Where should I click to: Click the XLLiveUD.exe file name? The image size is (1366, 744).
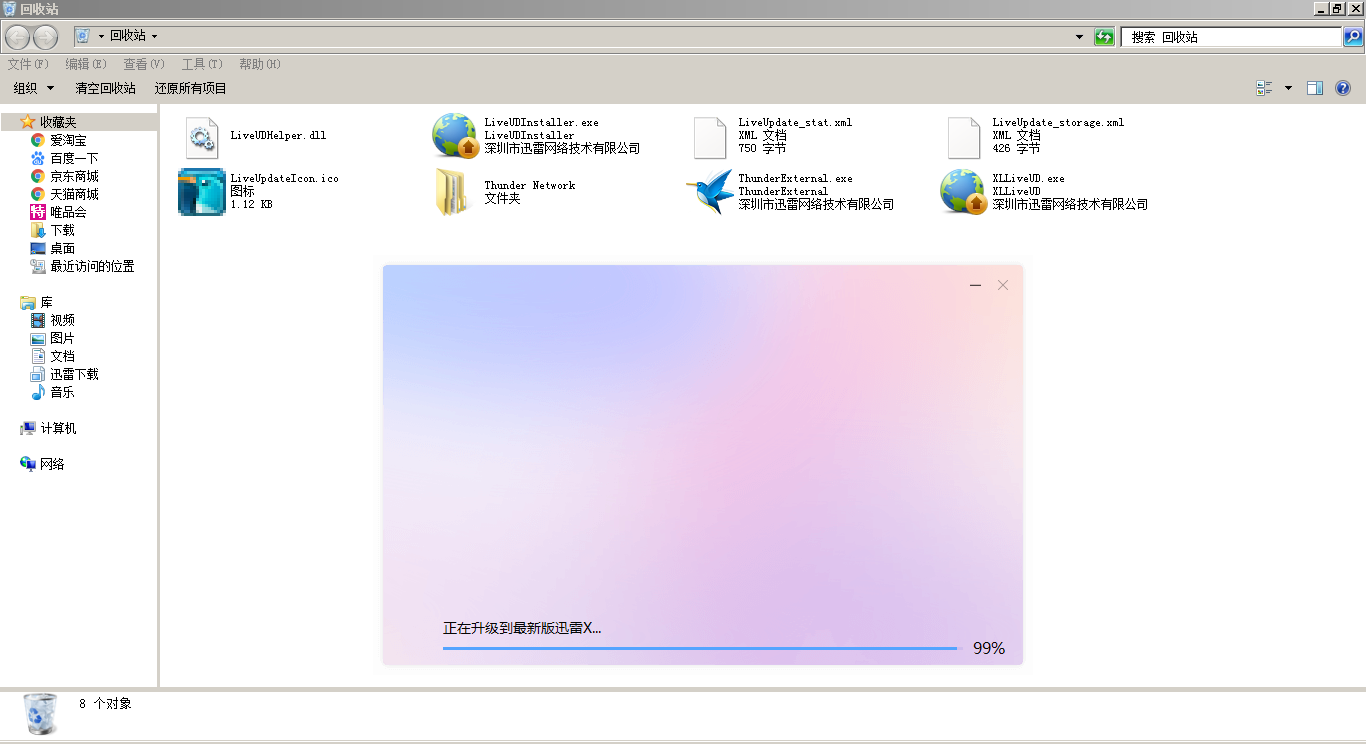point(1028,179)
